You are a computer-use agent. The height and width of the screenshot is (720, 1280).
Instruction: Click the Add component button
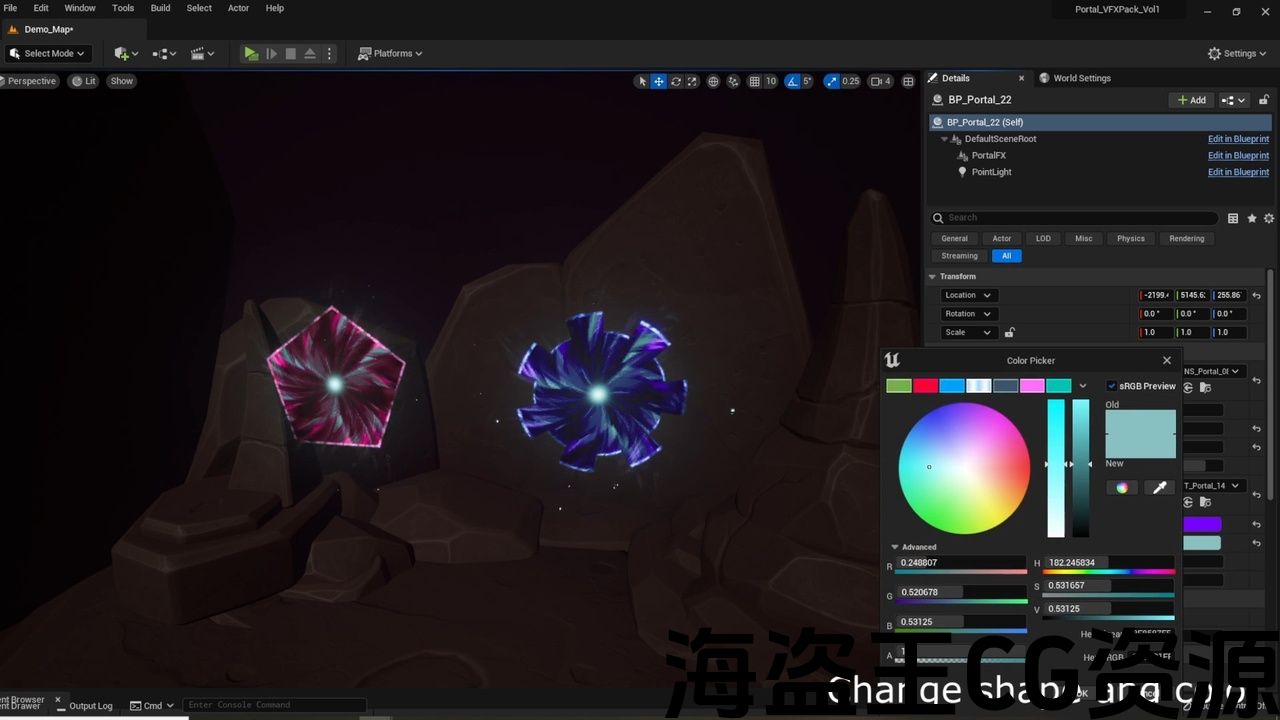pyautogui.click(x=1192, y=100)
